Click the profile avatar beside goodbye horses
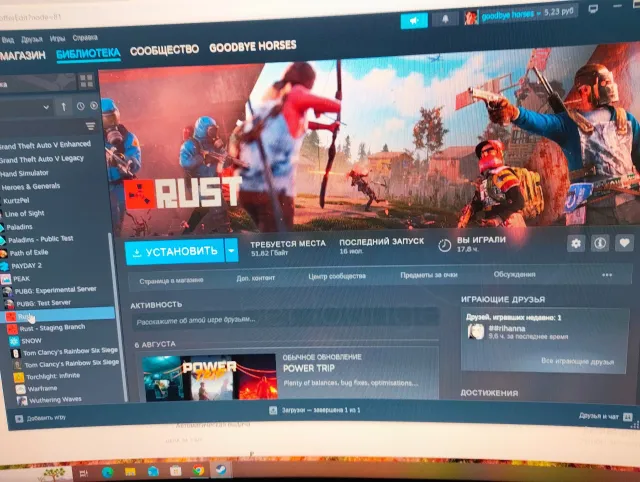Screen dimensions: 640x482 pyautogui.click(x=471, y=17)
